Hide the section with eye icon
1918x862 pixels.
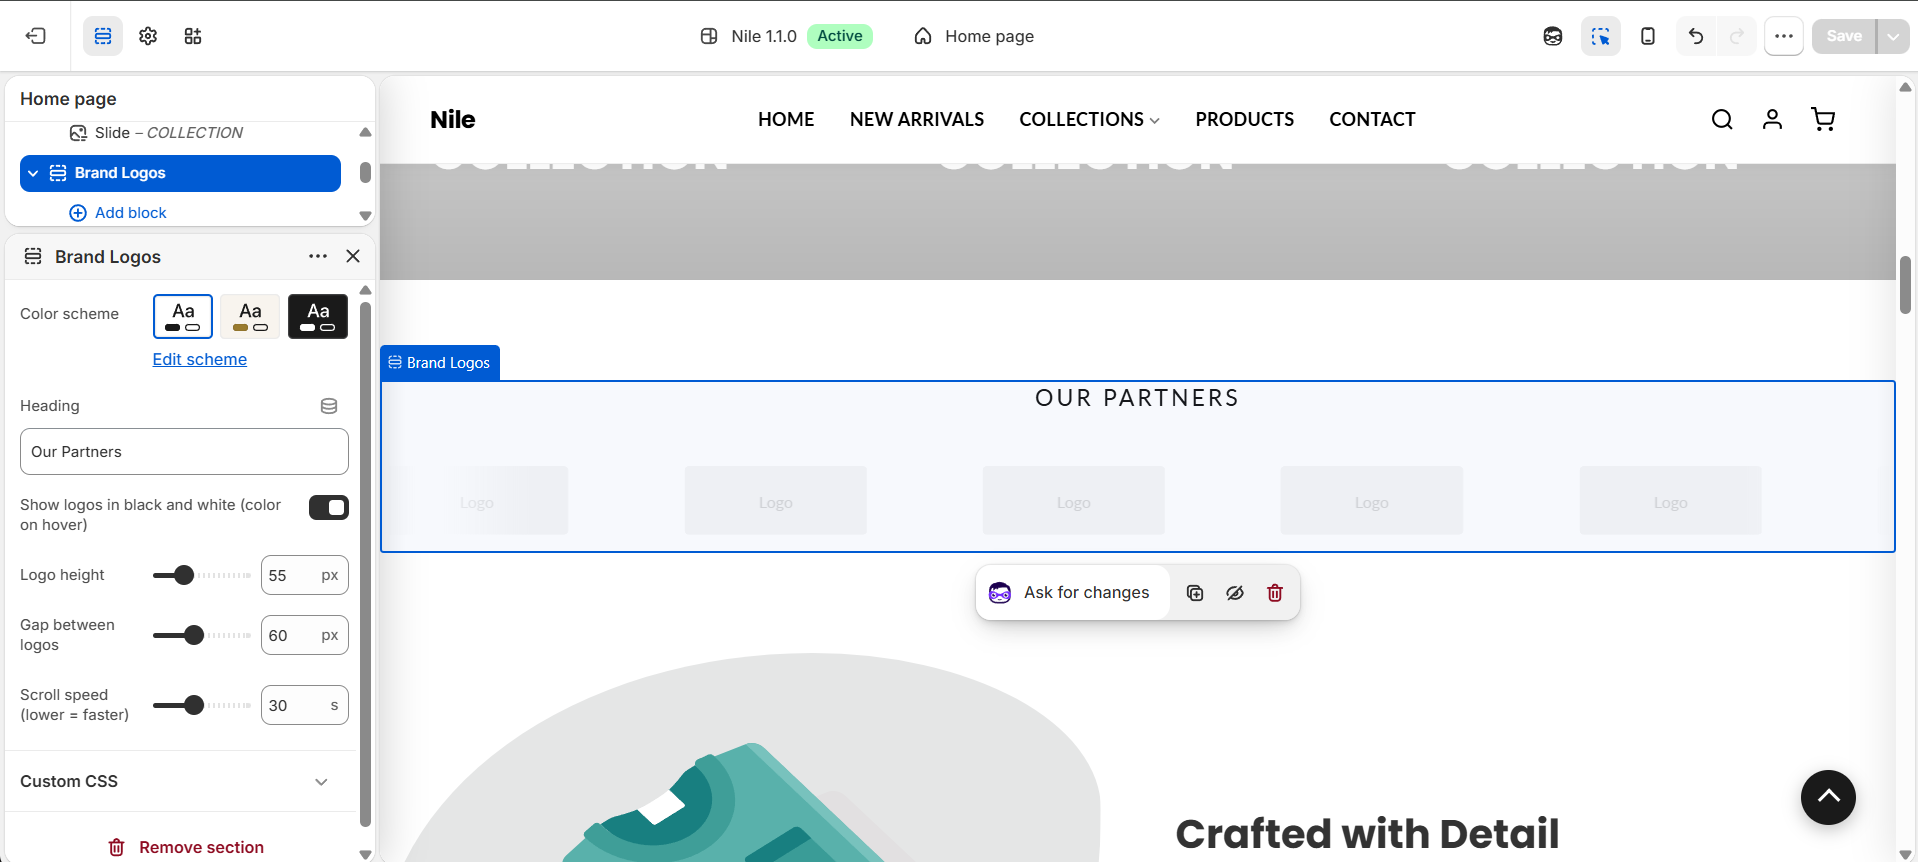[x=1235, y=593]
